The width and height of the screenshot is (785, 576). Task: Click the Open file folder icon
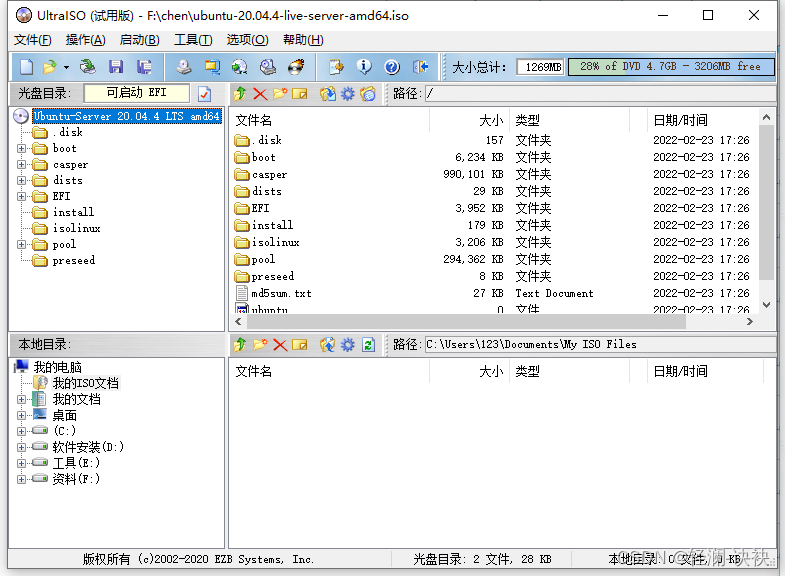pos(50,67)
